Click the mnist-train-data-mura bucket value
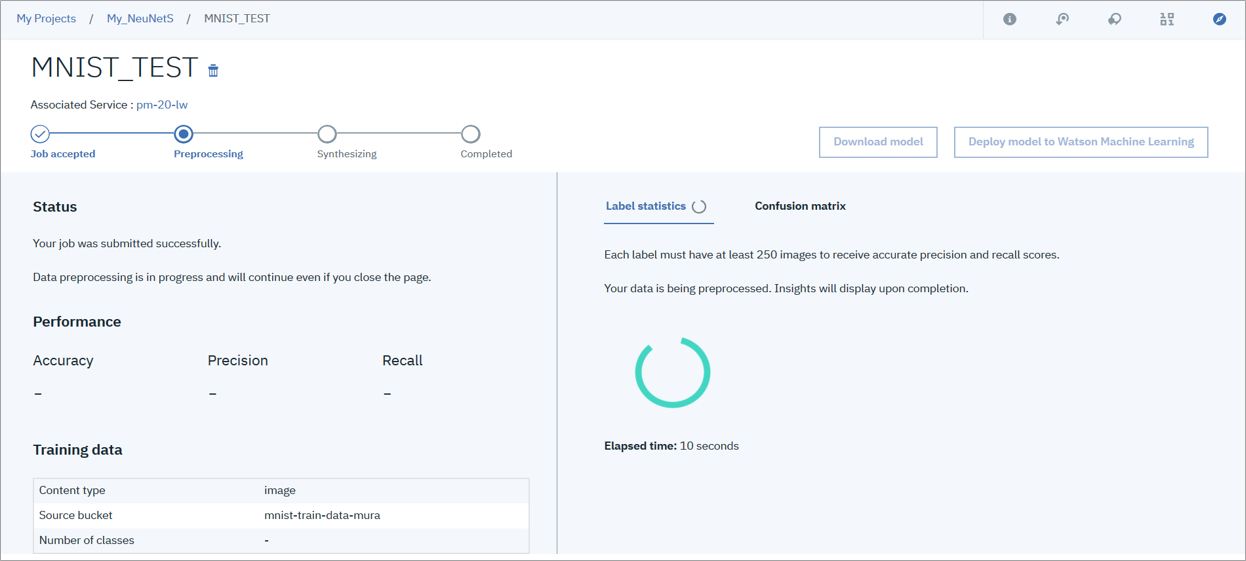The image size is (1246, 561). [322, 516]
